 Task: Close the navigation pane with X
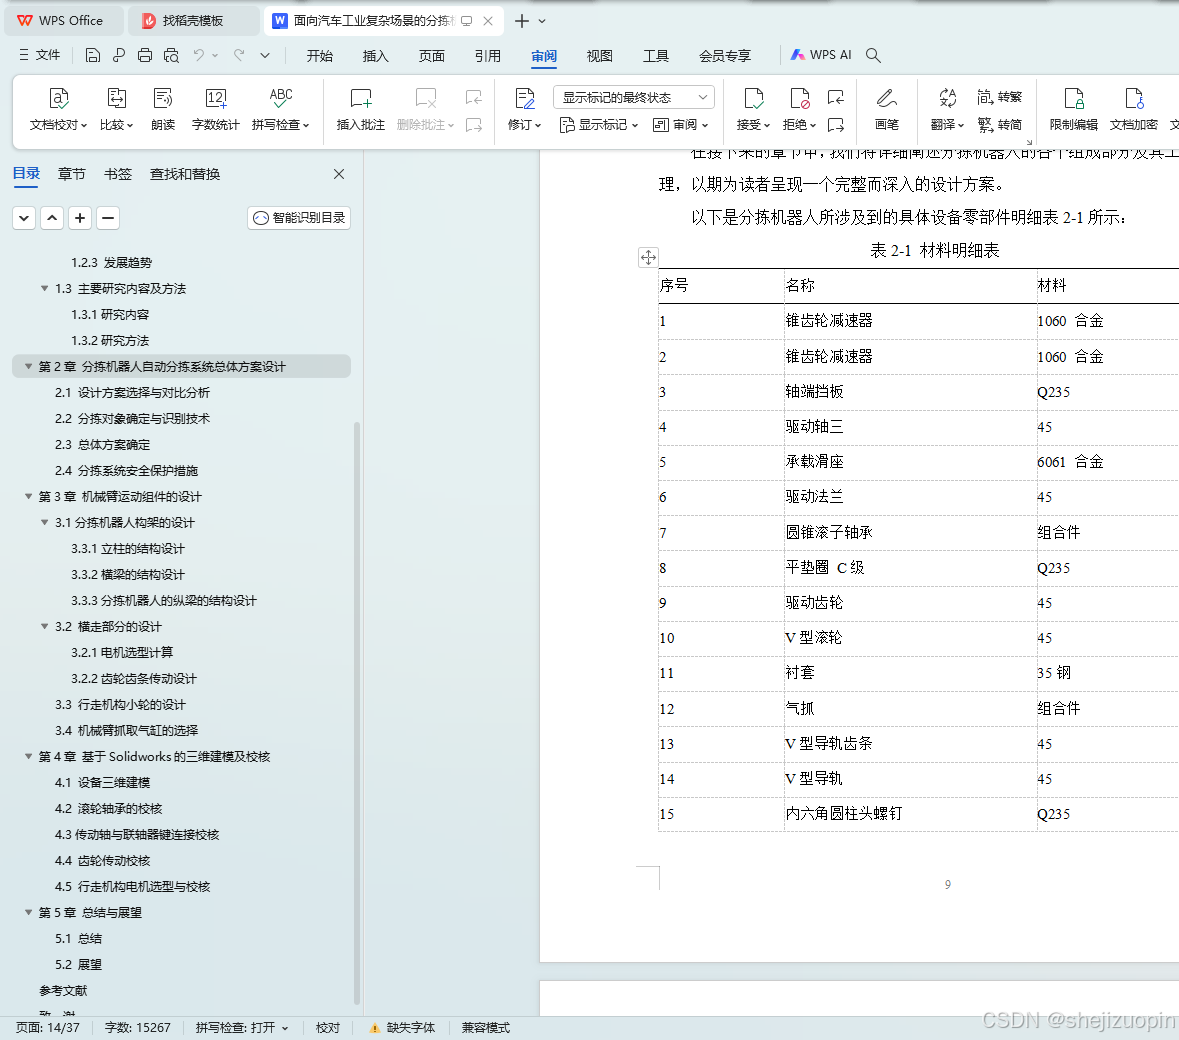point(339,174)
